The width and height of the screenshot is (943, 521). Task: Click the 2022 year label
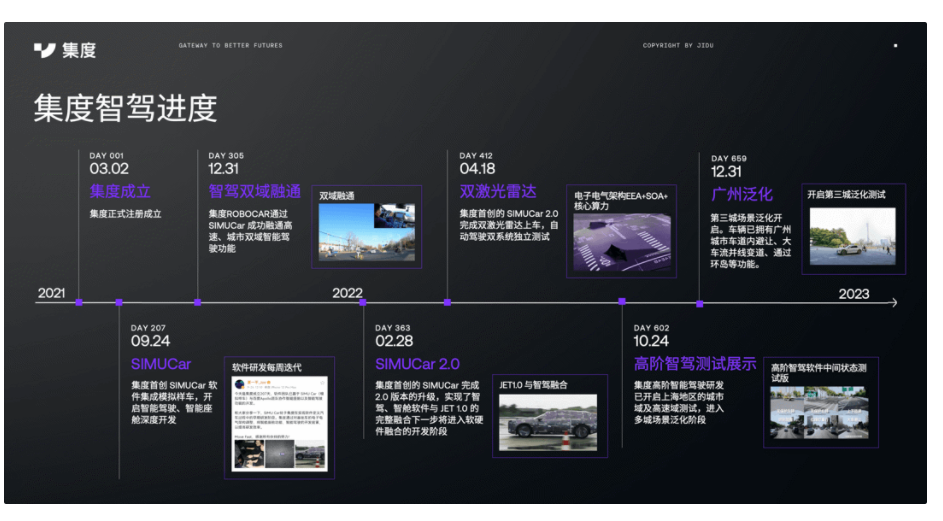(347, 293)
